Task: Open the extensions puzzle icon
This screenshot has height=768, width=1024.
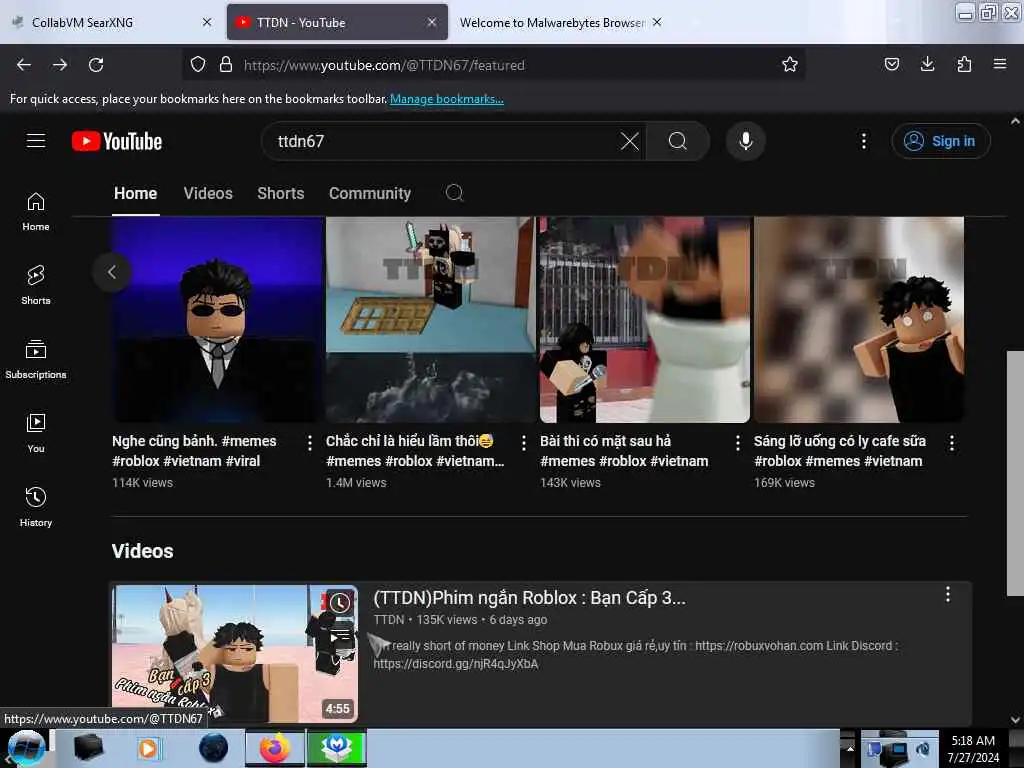Action: pos(964,64)
